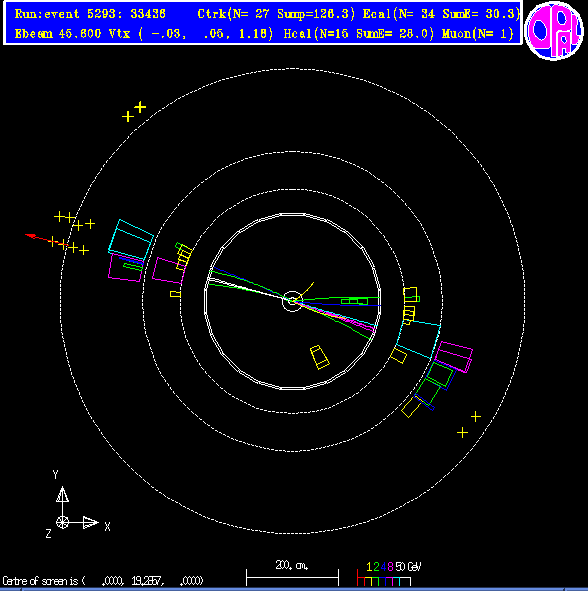Click the central vertex detector circle
The width and height of the screenshot is (588, 591).
click(292, 301)
